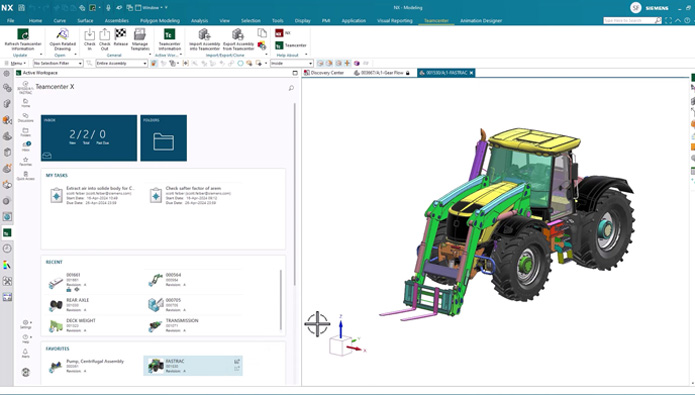Click the Release checkered flag icon
The height and width of the screenshot is (395, 695).
(120, 34)
